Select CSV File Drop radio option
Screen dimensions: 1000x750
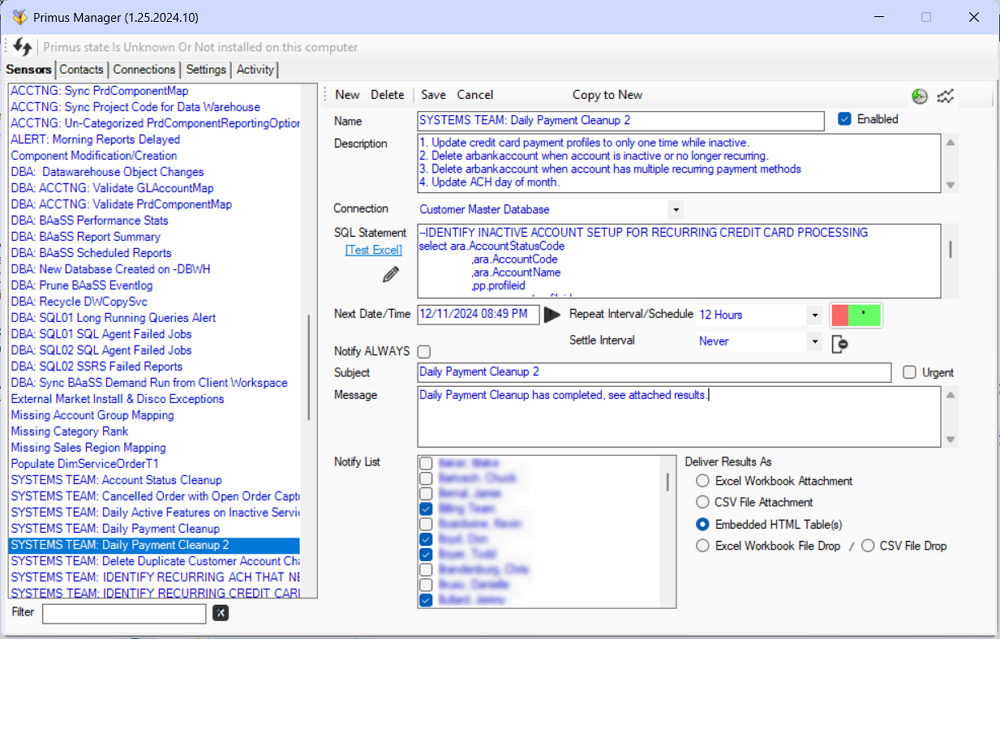tap(868, 546)
